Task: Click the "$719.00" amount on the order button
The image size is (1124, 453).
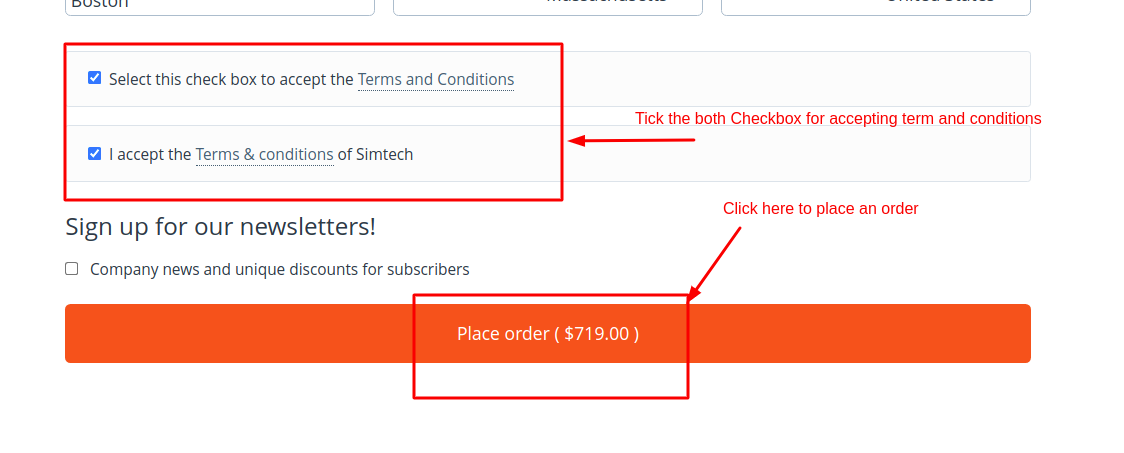Action: [x=596, y=333]
